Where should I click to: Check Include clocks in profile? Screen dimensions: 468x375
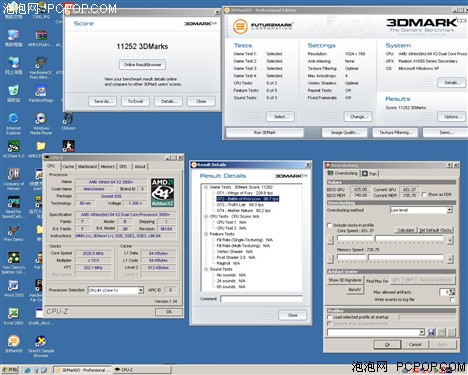(329, 225)
